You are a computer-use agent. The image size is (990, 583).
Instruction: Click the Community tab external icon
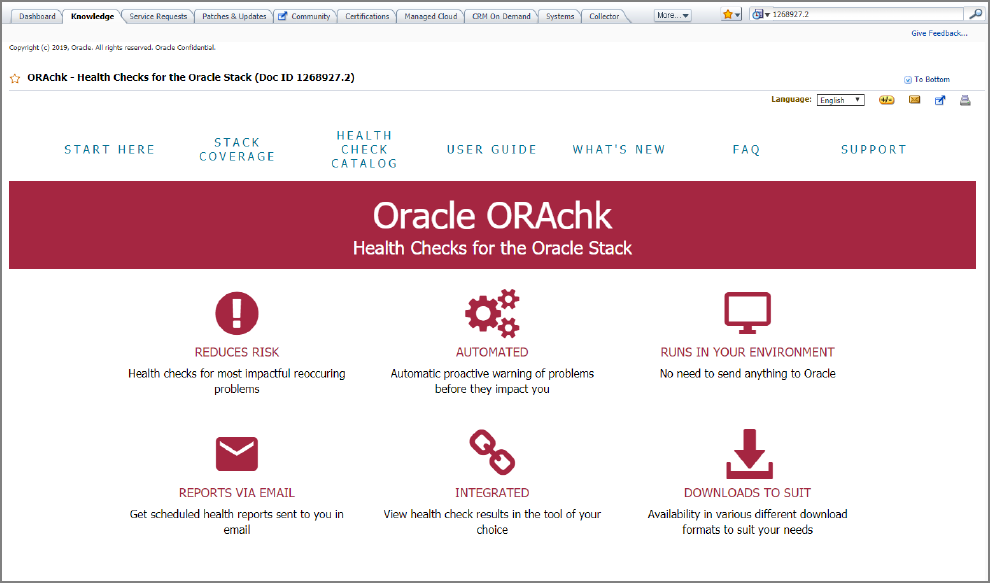(282, 16)
